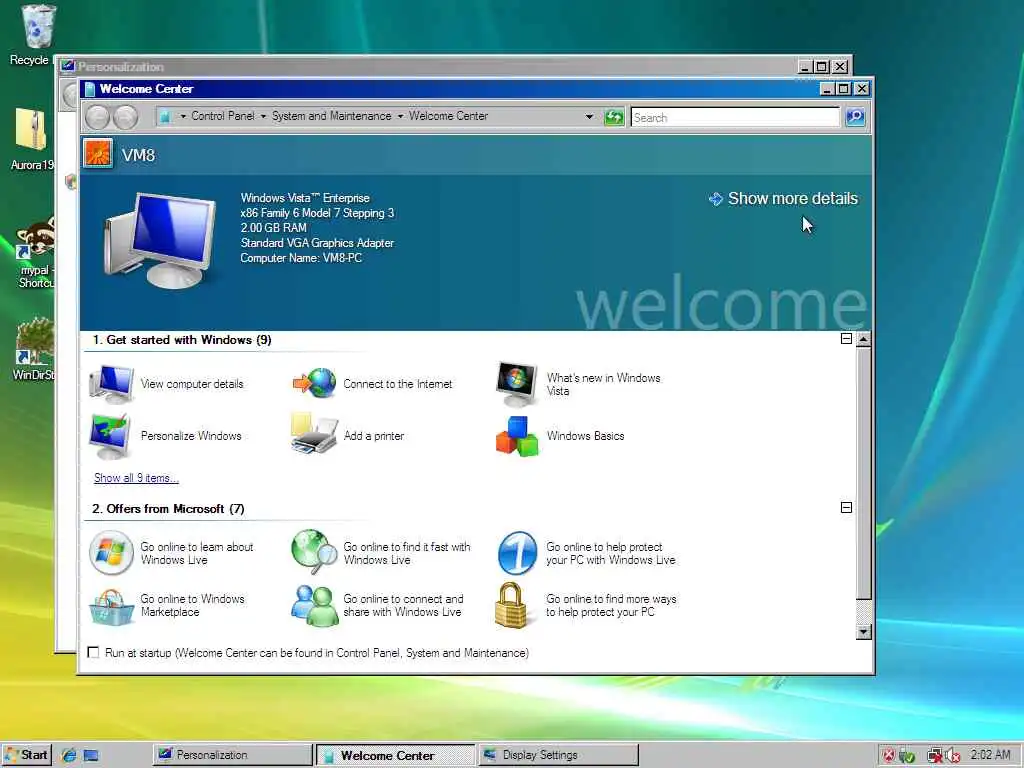The image size is (1024, 768).
Task: Click the Windows Live learn about logo icon
Action: tap(111, 552)
